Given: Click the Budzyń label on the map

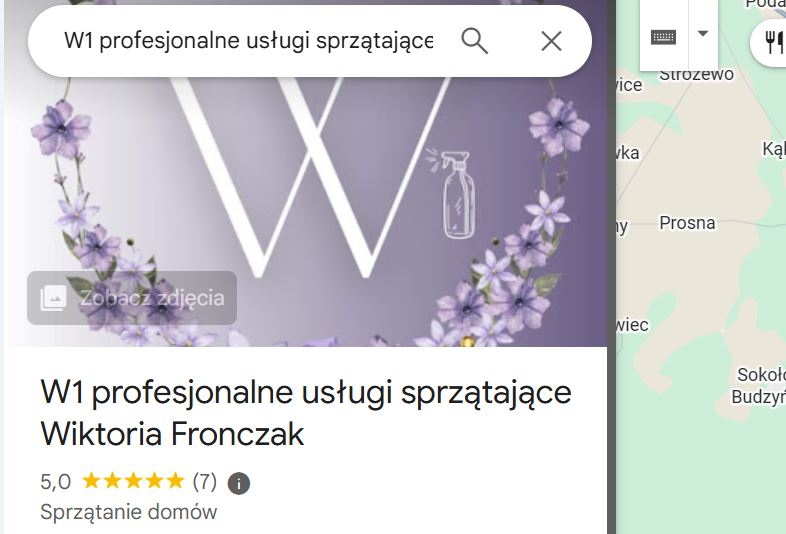Looking at the screenshot, I should point(758,397).
